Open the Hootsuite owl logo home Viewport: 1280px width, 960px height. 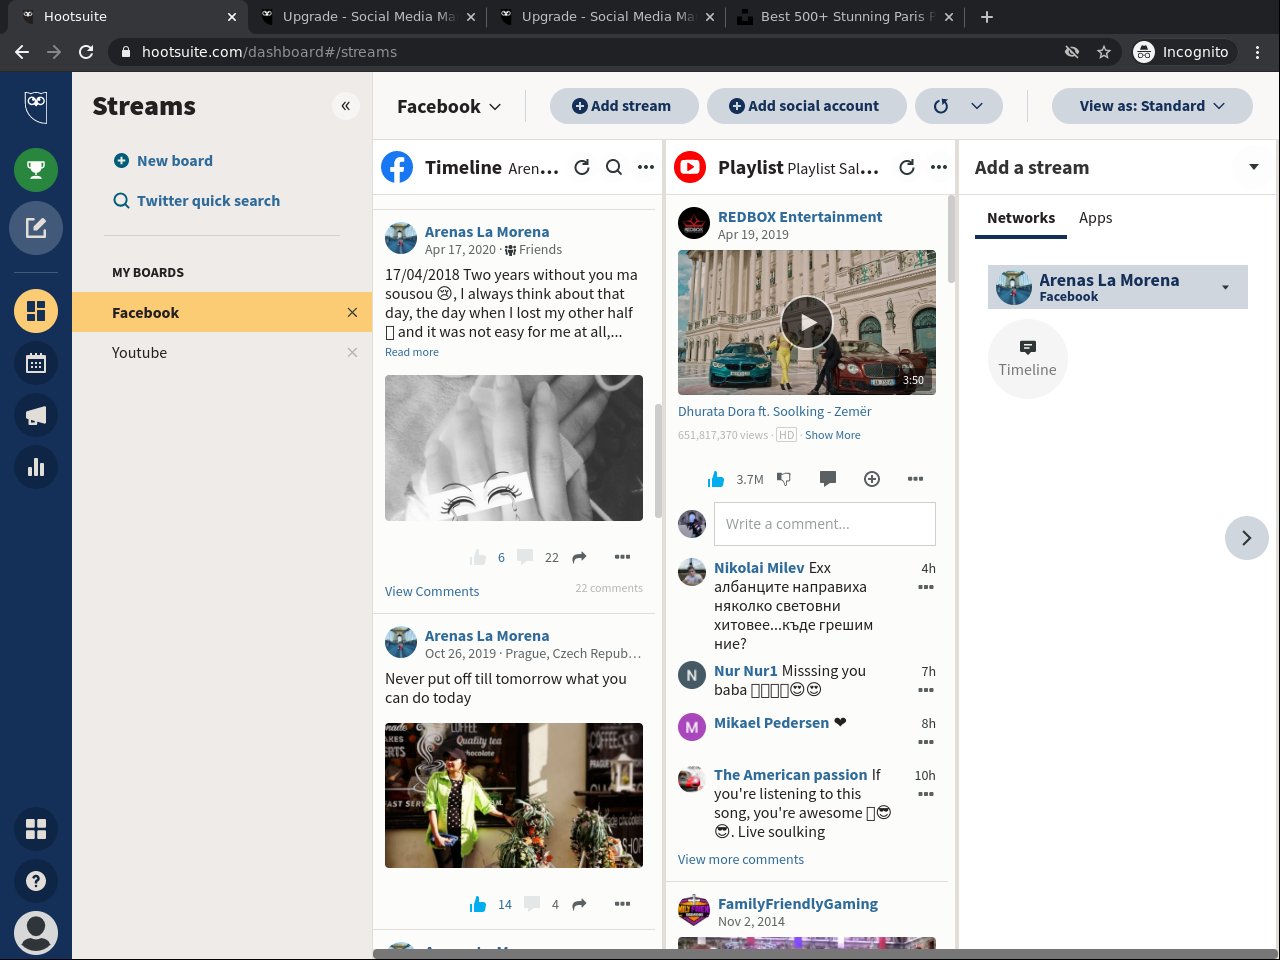click(36, 106)
